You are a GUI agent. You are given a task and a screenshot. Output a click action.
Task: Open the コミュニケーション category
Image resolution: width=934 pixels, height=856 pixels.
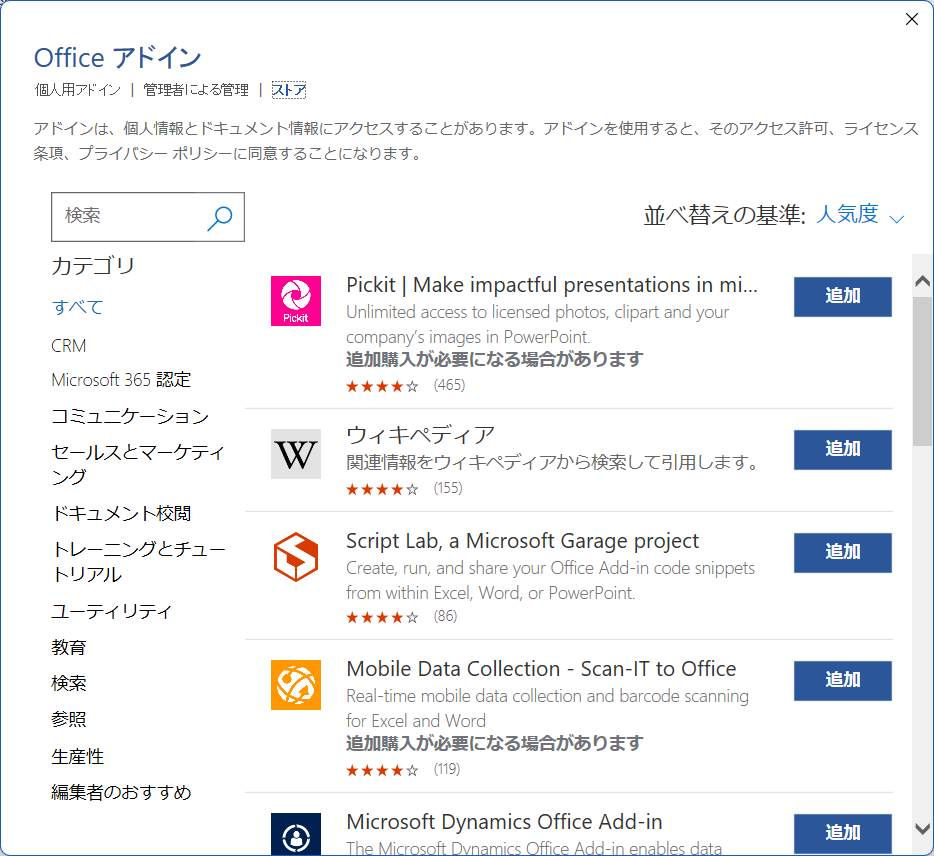(x=130, y=416)
